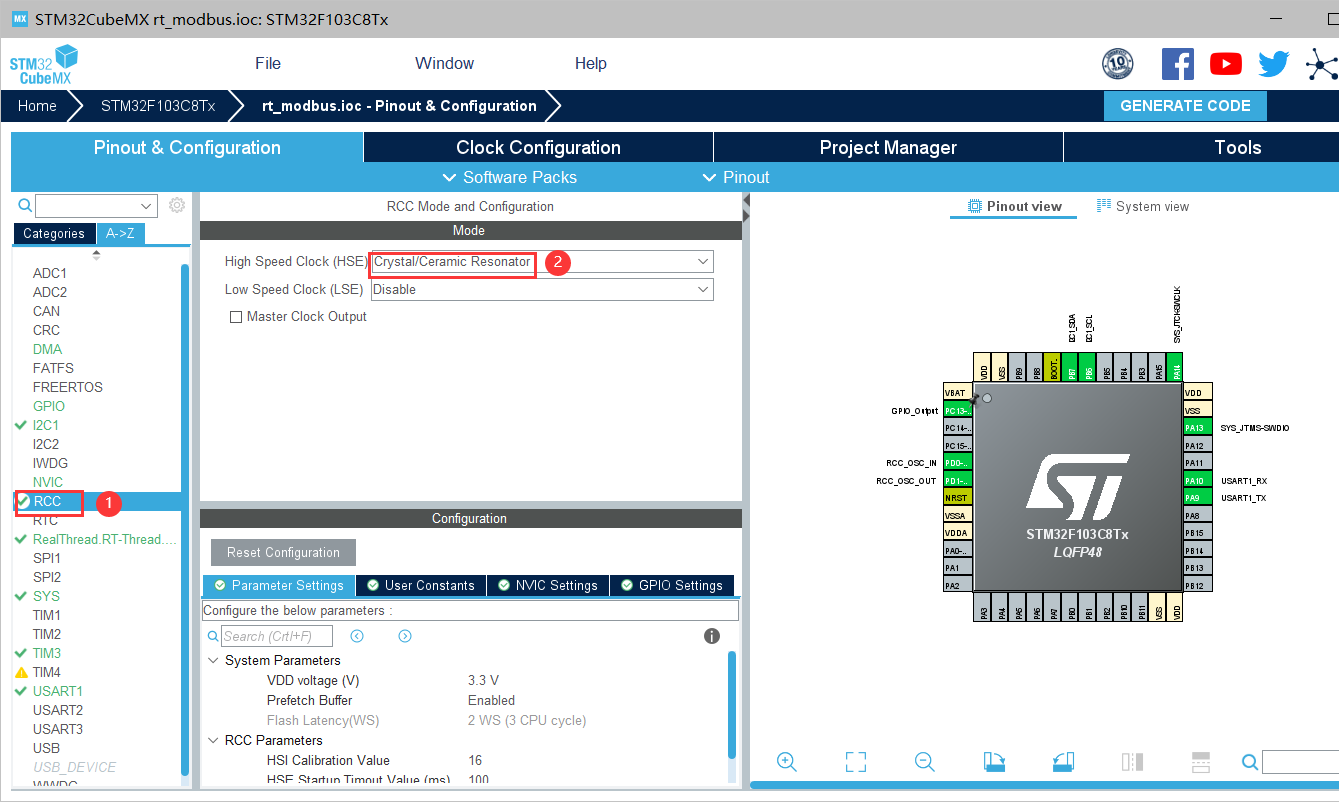The height and width of the screenshot is (802, 1339).
Task: Open the File menu
Action: 268,63
